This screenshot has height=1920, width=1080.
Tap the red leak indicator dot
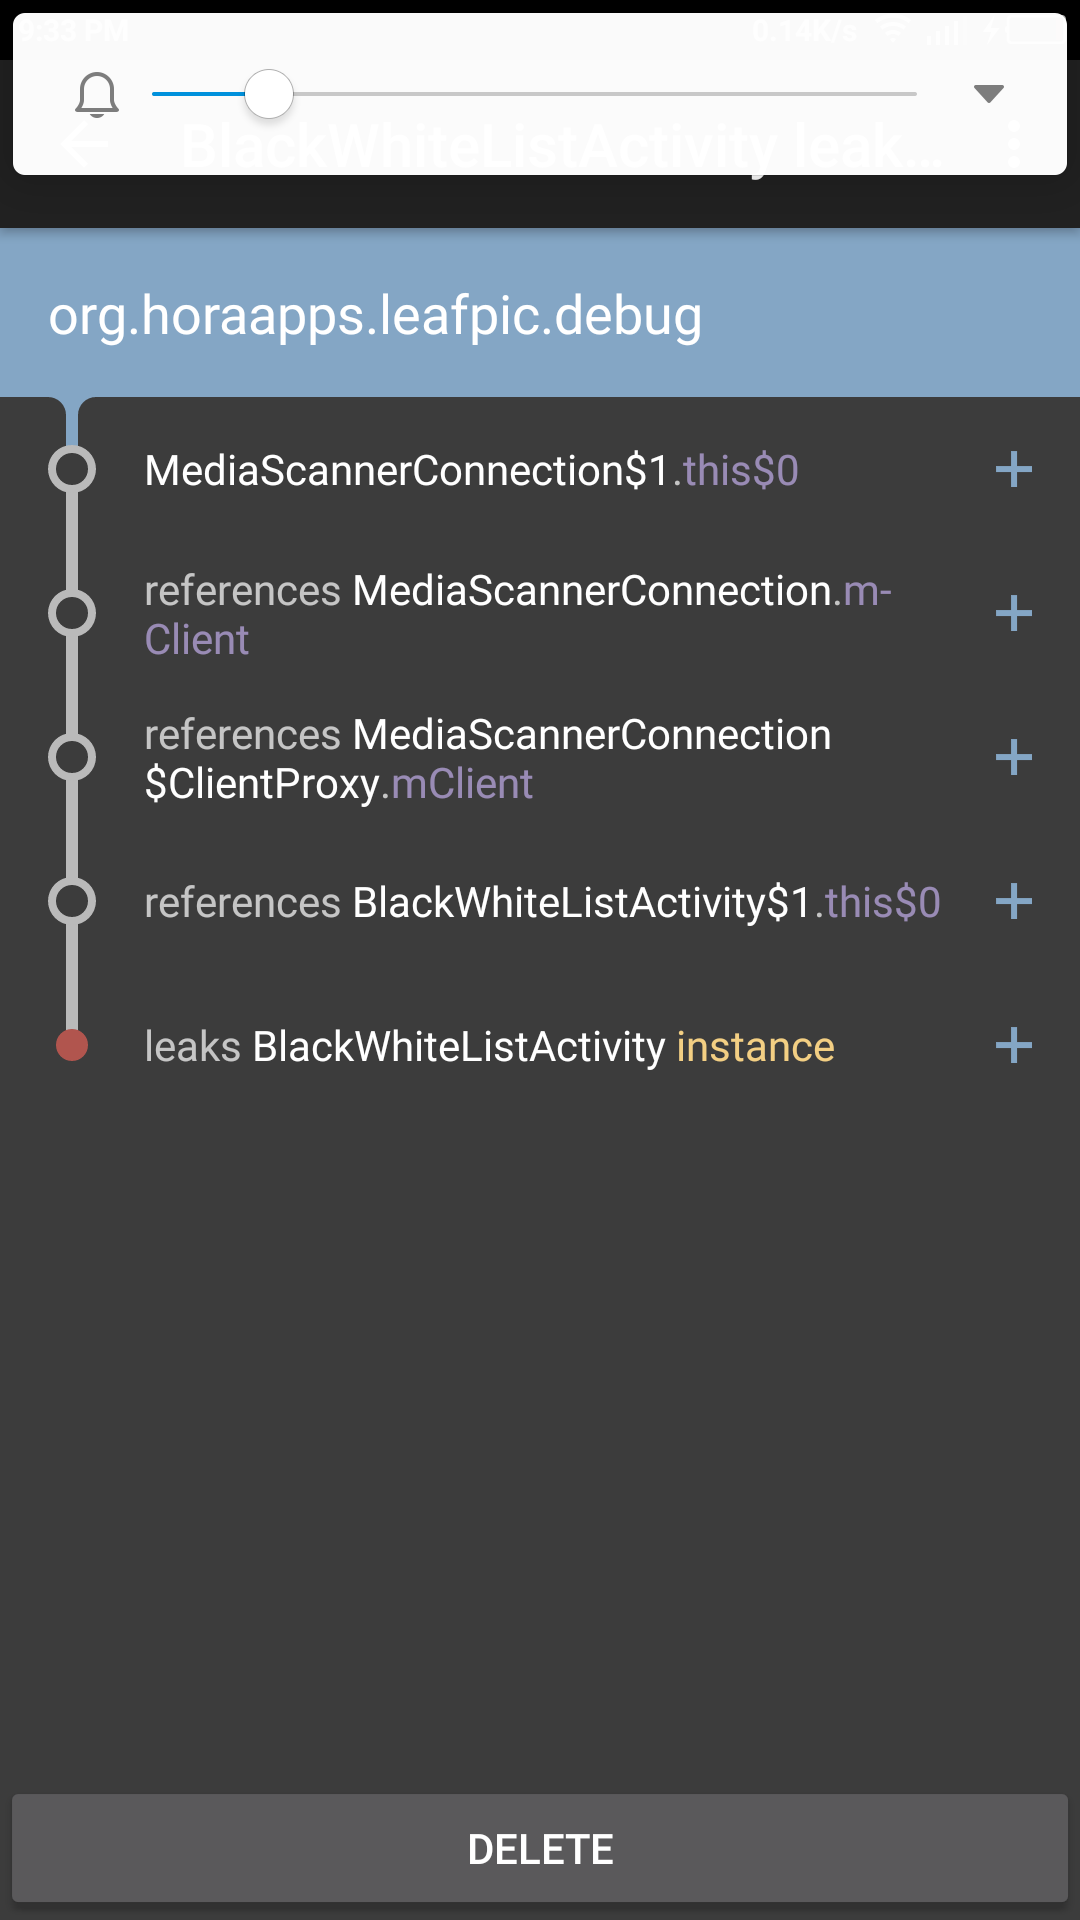[71, 1045]
